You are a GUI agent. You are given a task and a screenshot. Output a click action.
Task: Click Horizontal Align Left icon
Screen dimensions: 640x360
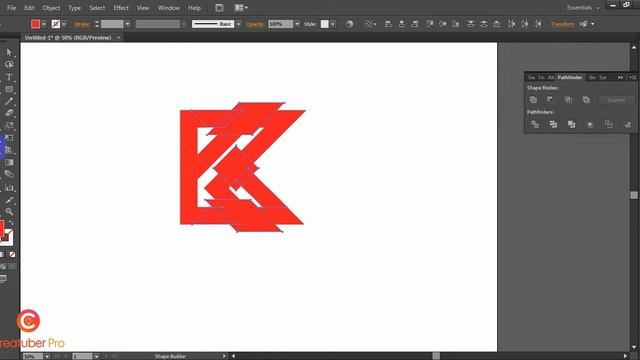click(389, 24)
